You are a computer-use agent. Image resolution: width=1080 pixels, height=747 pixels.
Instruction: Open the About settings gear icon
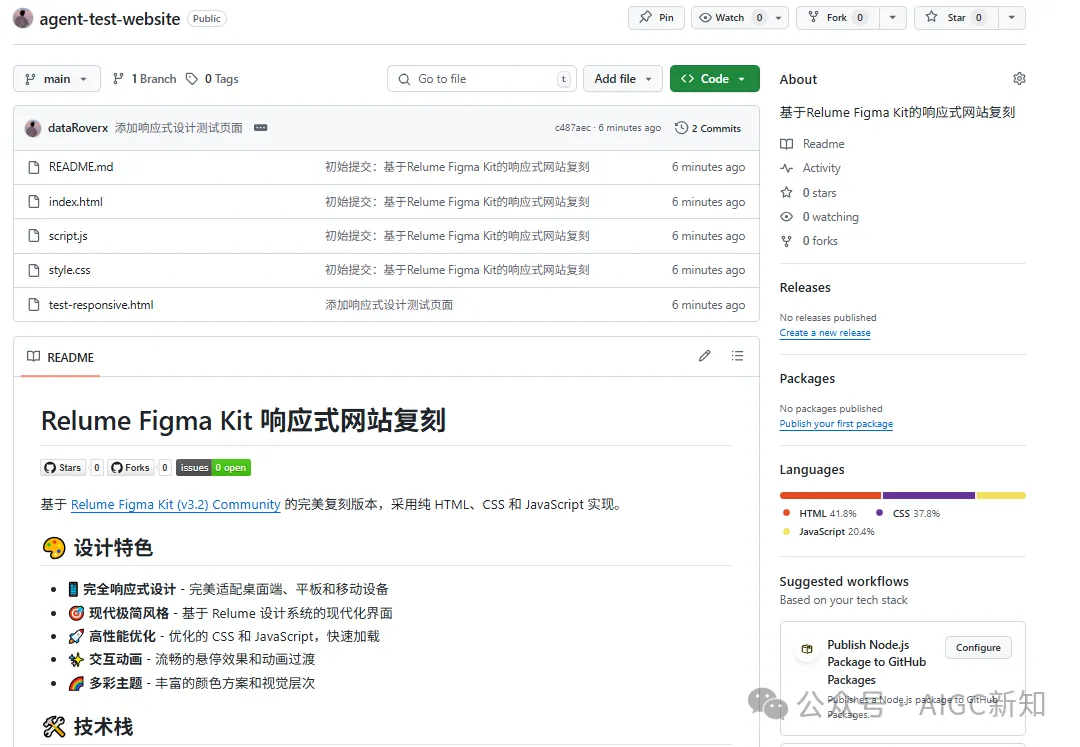(x=1019, y=79)
